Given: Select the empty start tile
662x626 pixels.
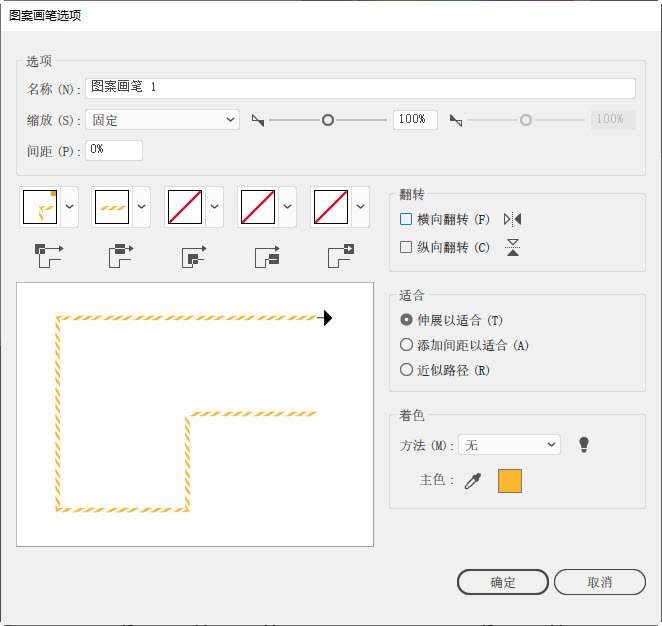Looking at the screenshot, I should [x=258, y=206].
